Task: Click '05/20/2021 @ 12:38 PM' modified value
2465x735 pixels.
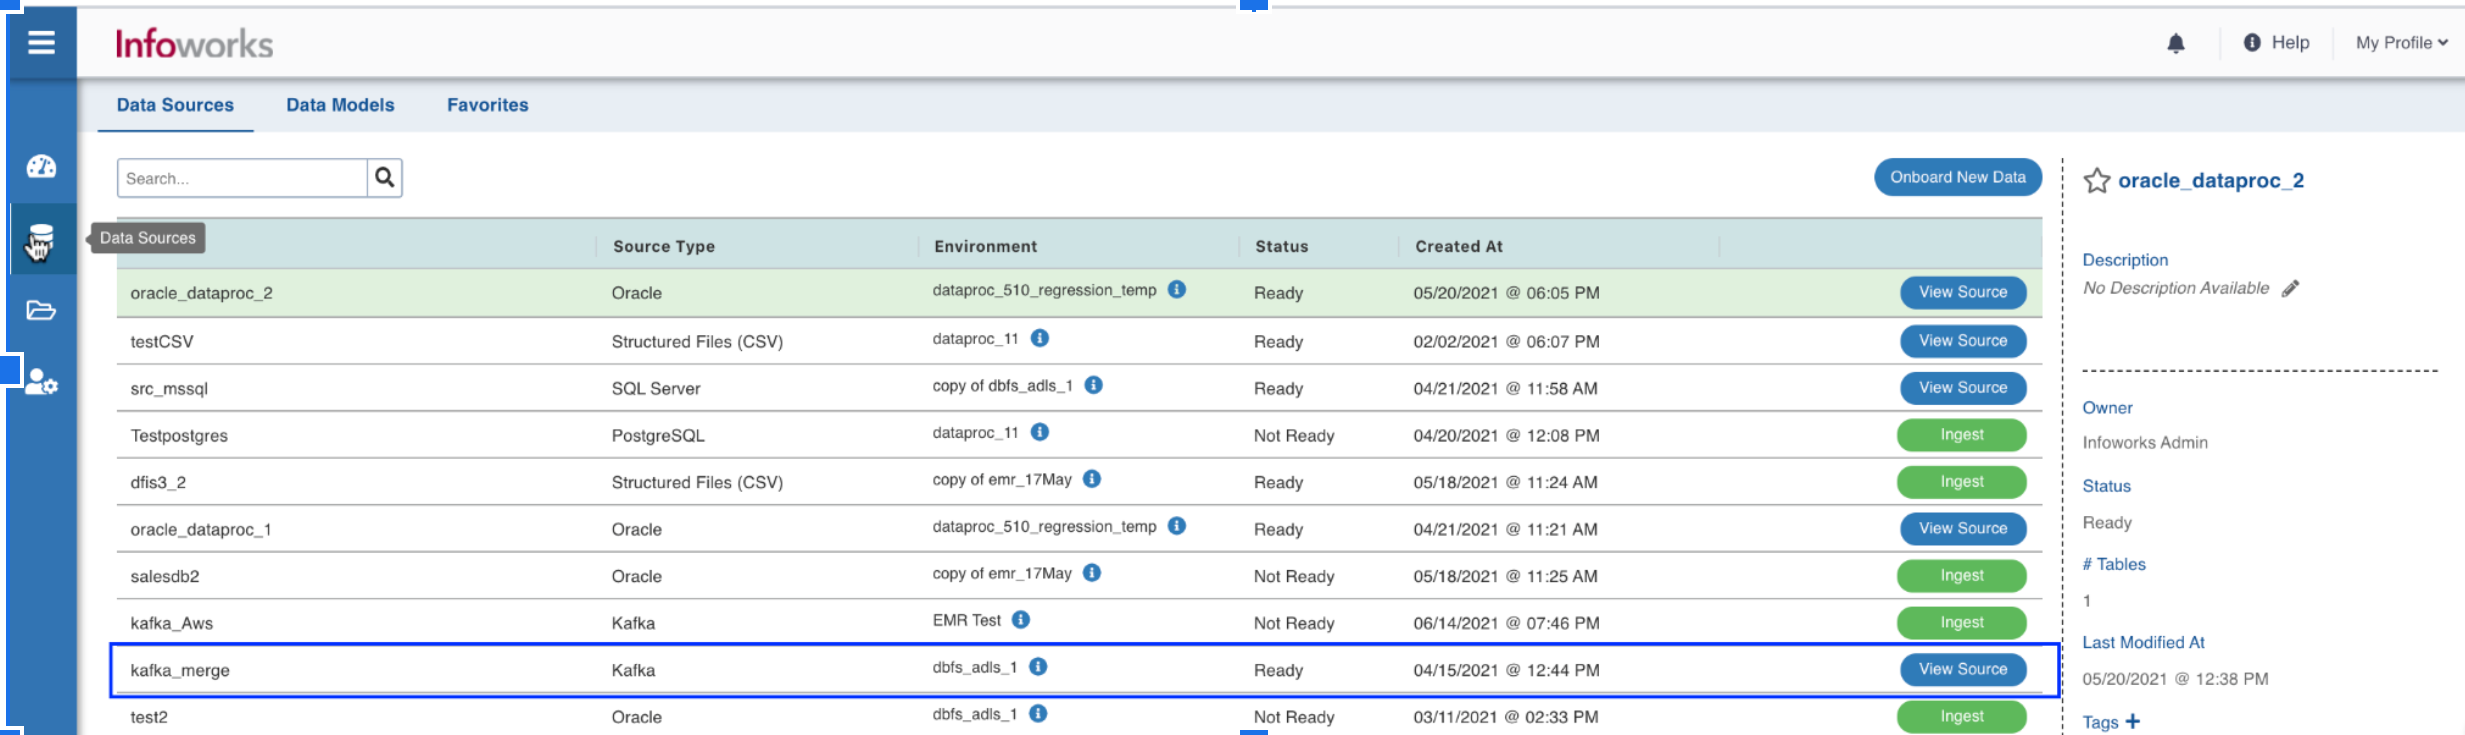Action: (x=2175, y=679)
